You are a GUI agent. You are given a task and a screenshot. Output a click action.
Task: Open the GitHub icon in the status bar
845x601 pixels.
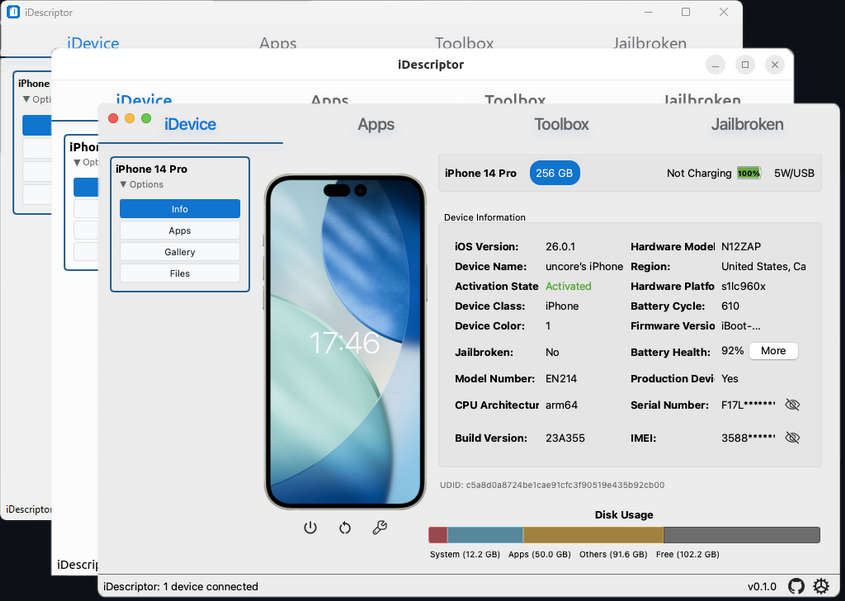point(796,586)
